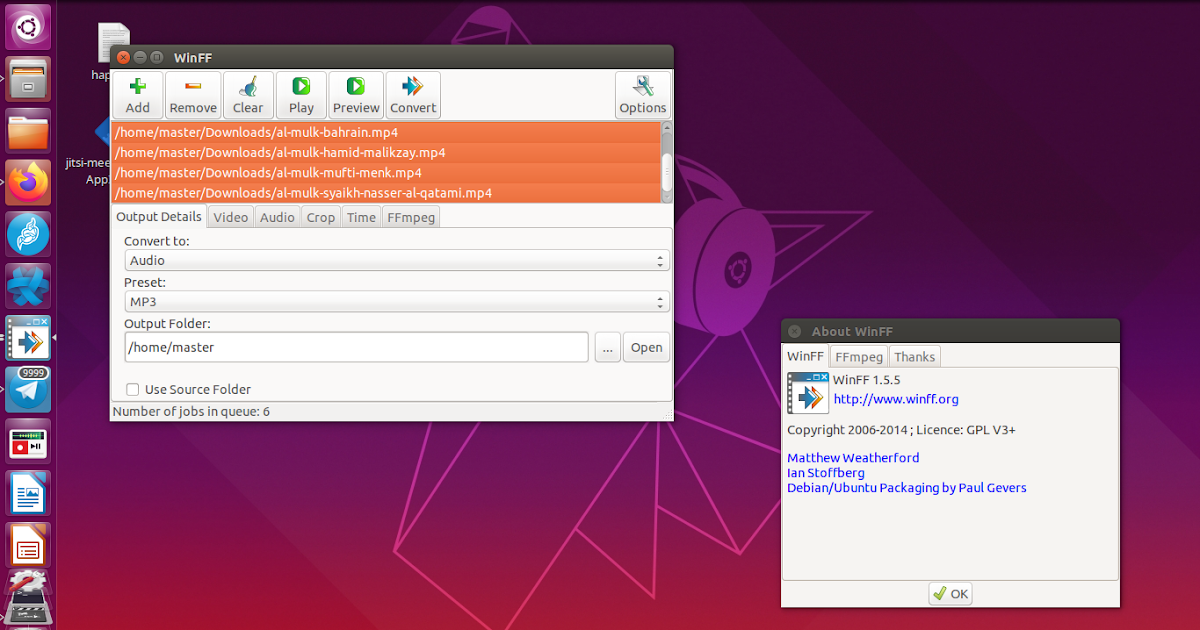The height and width of the screenshot is (630, 1200).
Task: Select al-mulk-mufti-menk.mp4 in file list
Action: click(x=386, y=172)
